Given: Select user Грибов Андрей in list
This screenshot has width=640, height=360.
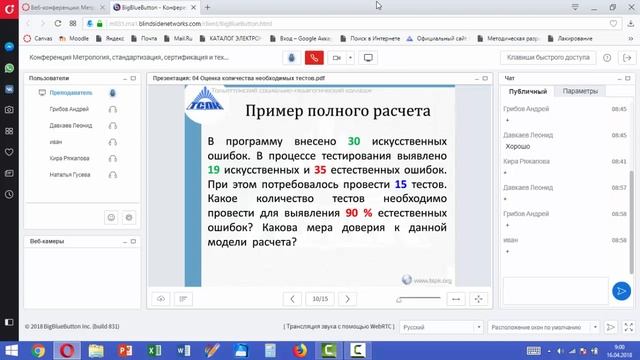Looking at the screenshot, I should click(x=69, y=109).
